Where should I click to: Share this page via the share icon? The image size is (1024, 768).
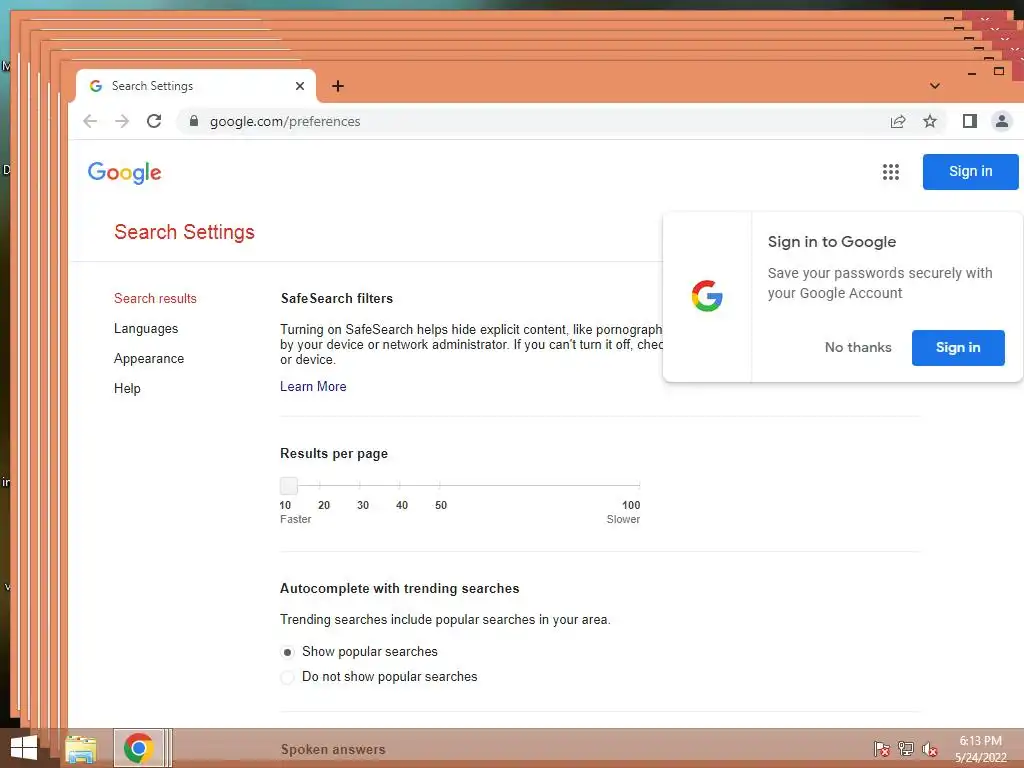[898, 121]
